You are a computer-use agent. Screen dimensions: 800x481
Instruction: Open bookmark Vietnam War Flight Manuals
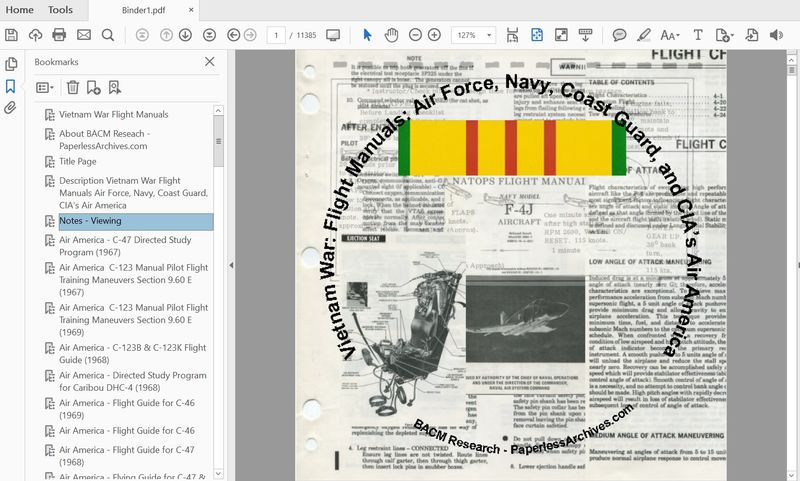tap(113, 114)
